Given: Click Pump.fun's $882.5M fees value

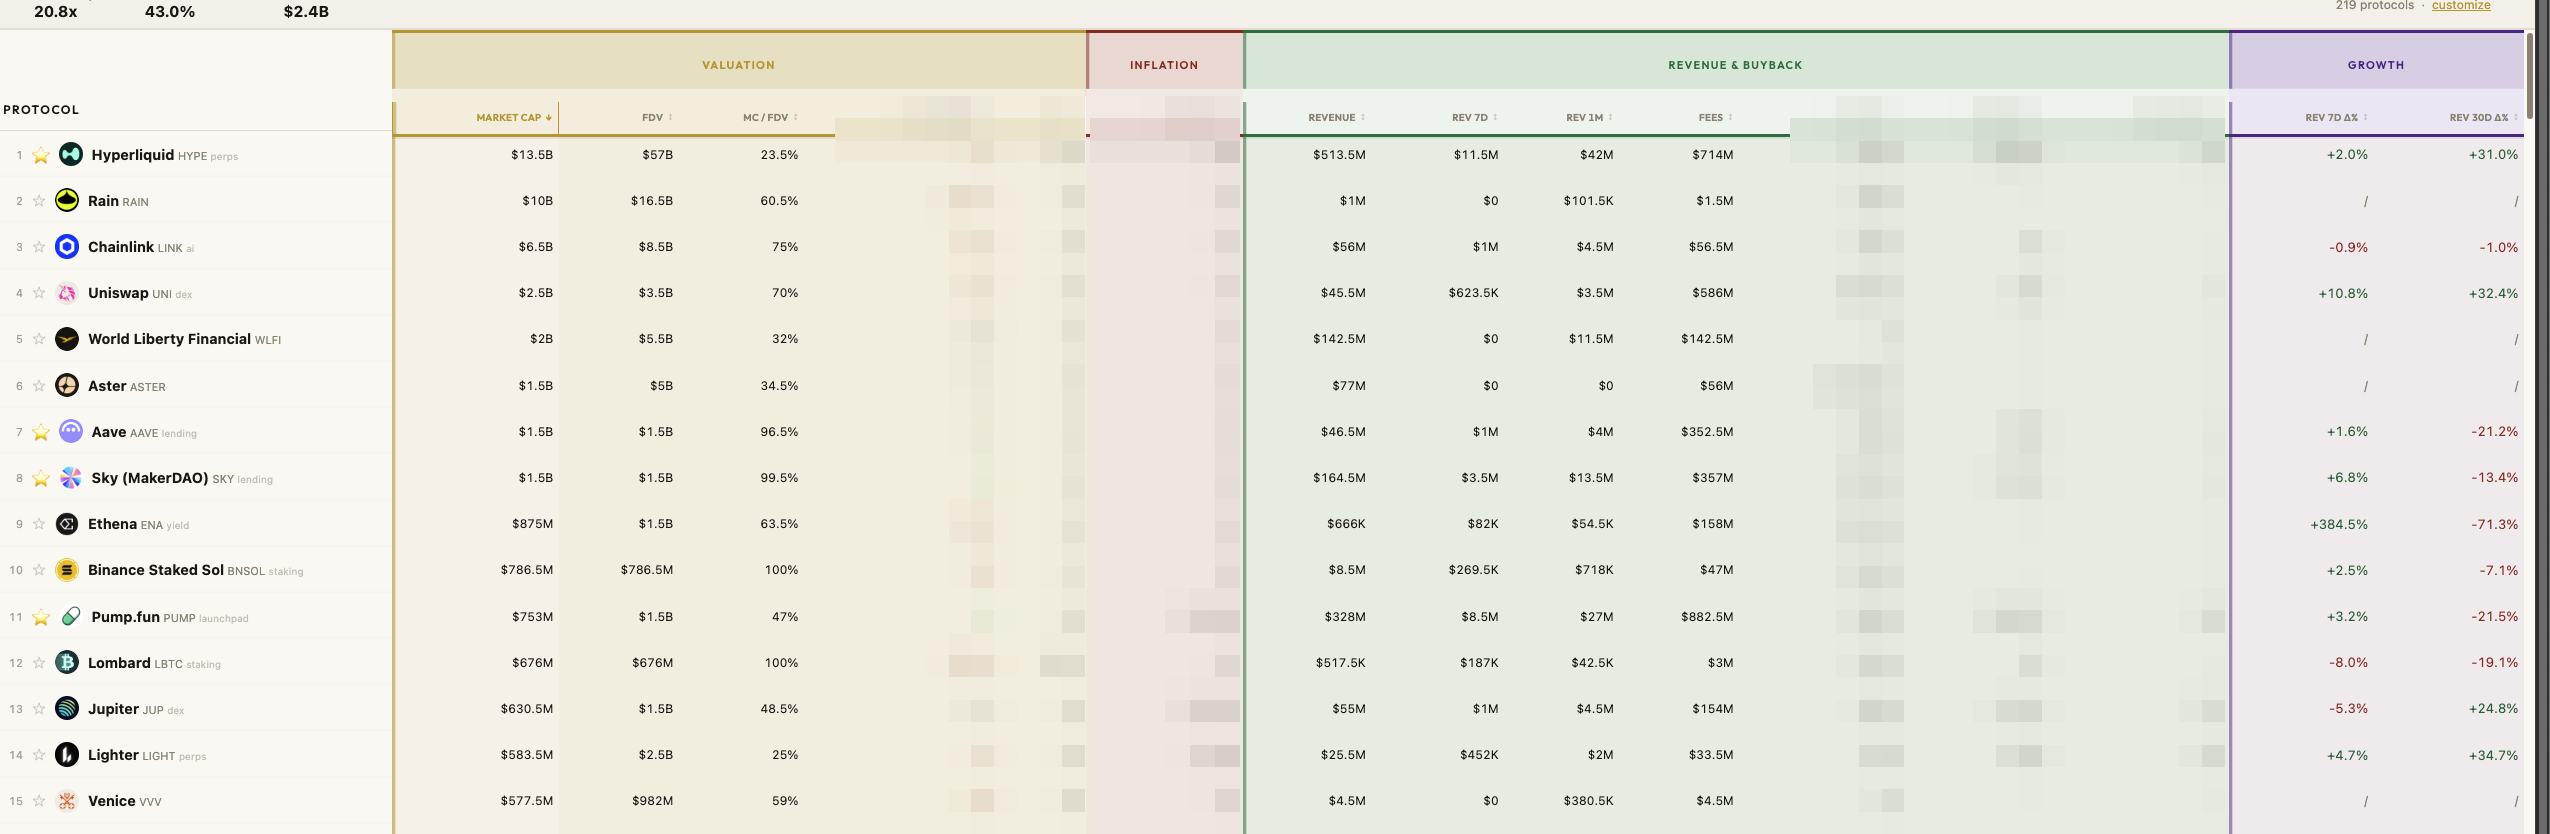Looking at the screenshot, I should (x=1707, y=617).
